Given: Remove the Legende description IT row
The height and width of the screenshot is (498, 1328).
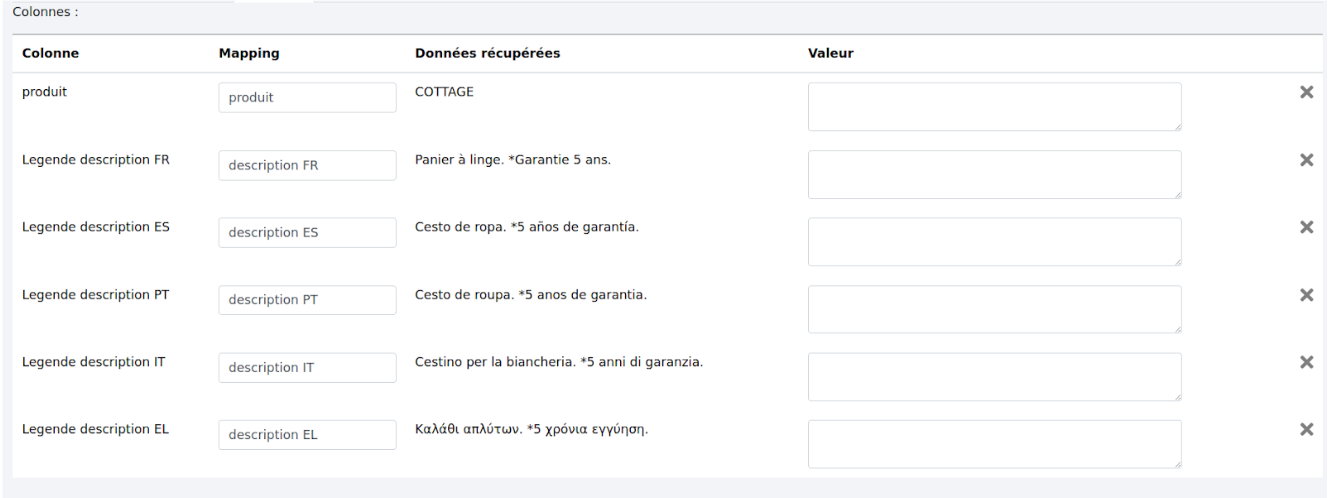Looking at the screenshot, I should point(1305,362).
